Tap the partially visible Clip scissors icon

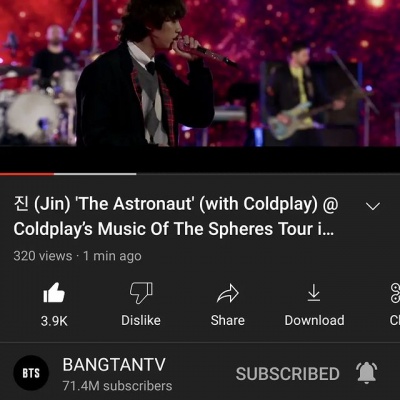tap(395, 293)
